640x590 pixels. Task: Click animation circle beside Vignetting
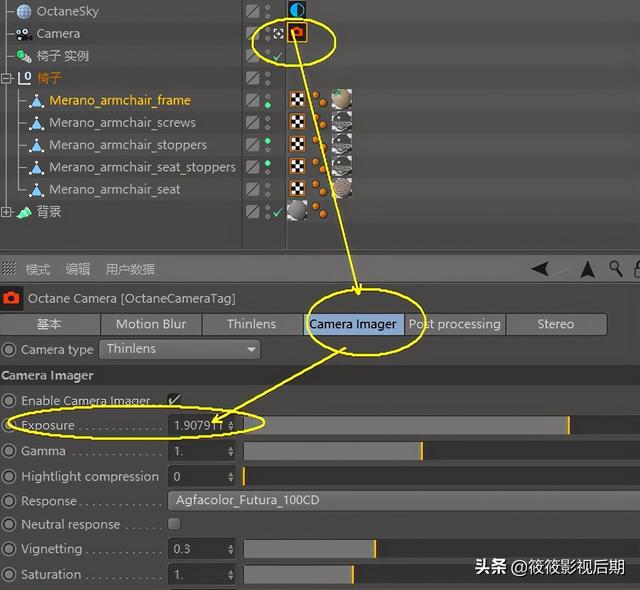tap(9, 549)
